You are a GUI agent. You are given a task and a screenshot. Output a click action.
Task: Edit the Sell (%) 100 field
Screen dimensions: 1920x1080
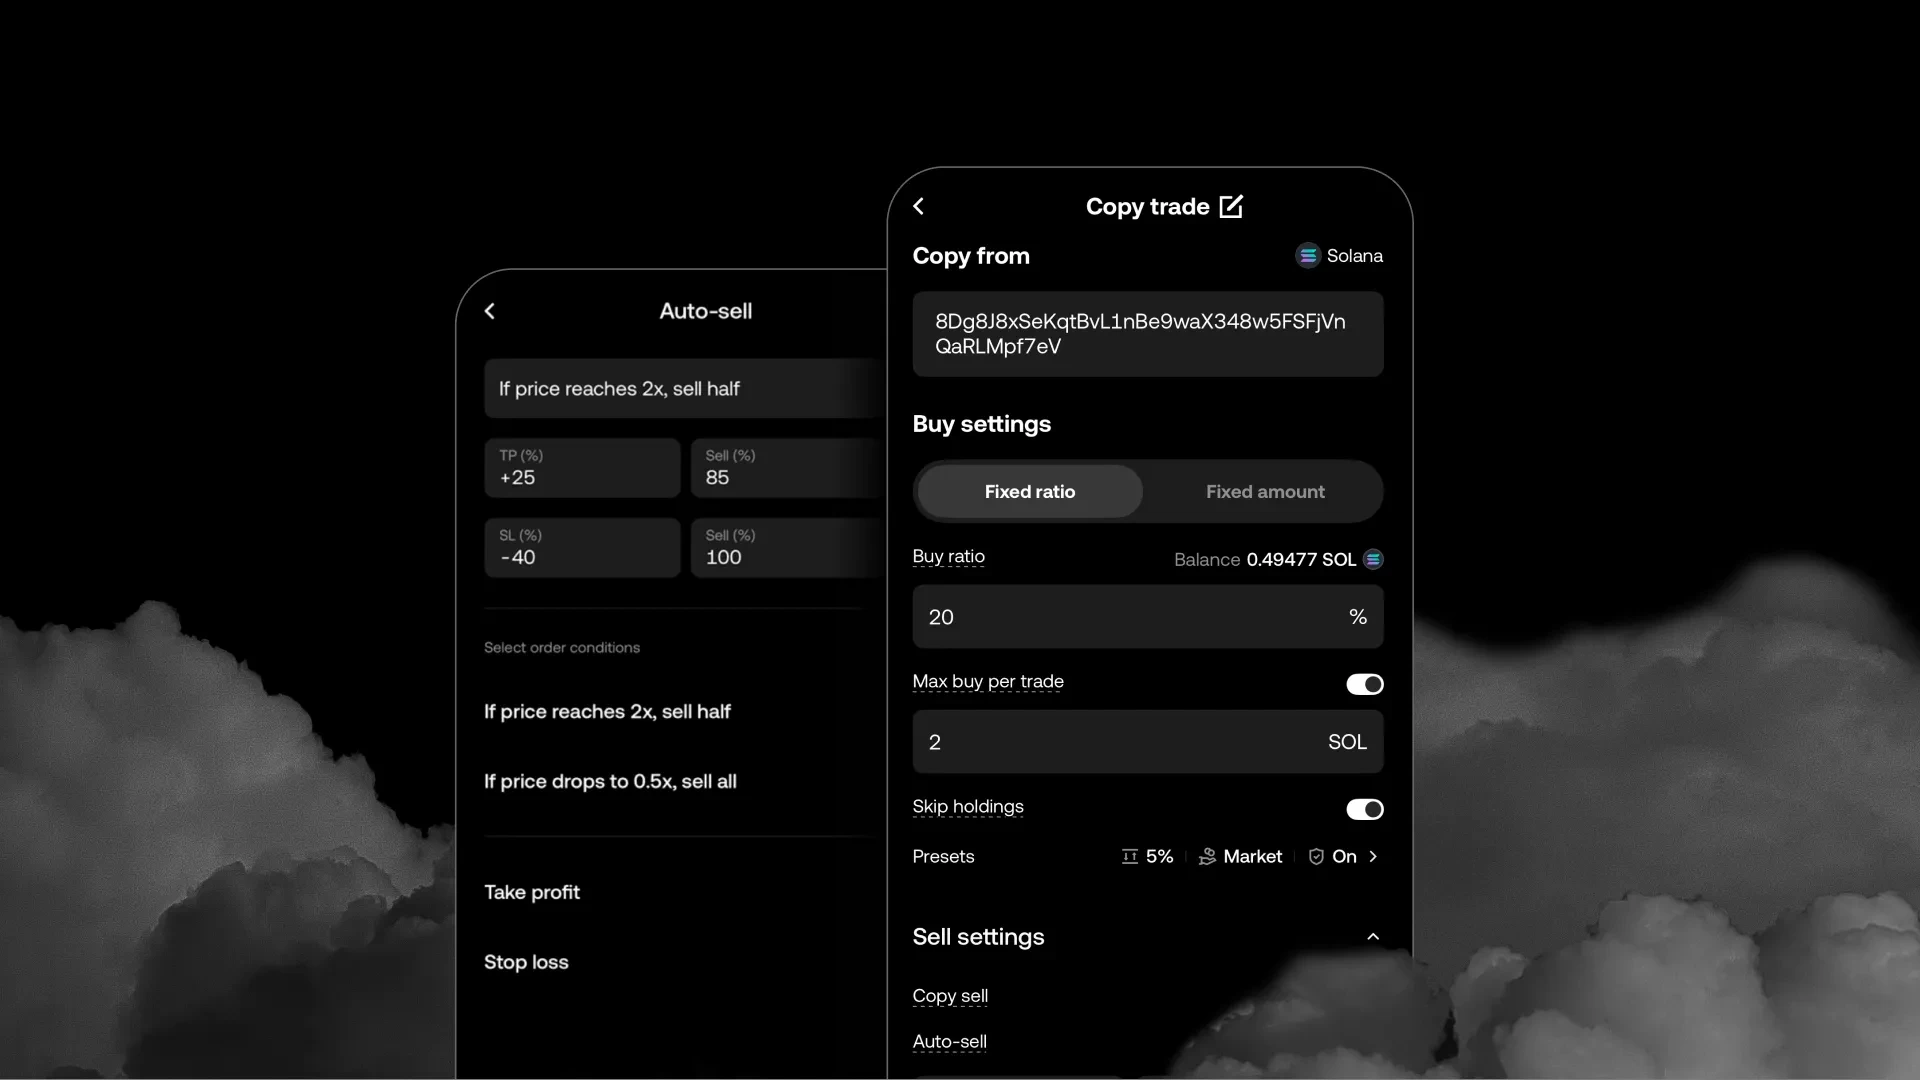tap(788, 548)
